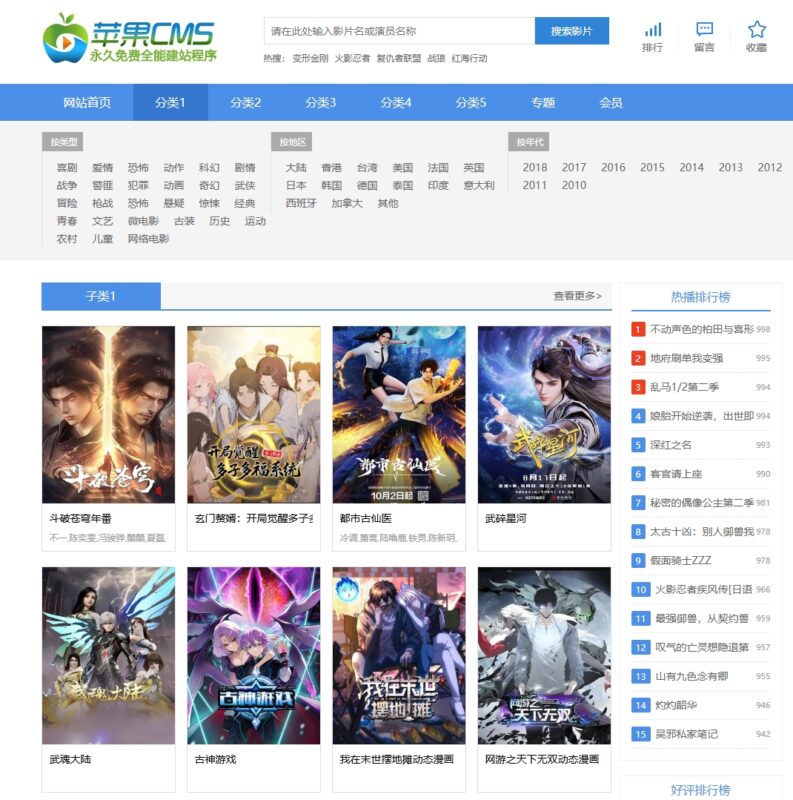793x800 pixels.
Task: Expand list via 查看更多 link
Action: (577, 296)
